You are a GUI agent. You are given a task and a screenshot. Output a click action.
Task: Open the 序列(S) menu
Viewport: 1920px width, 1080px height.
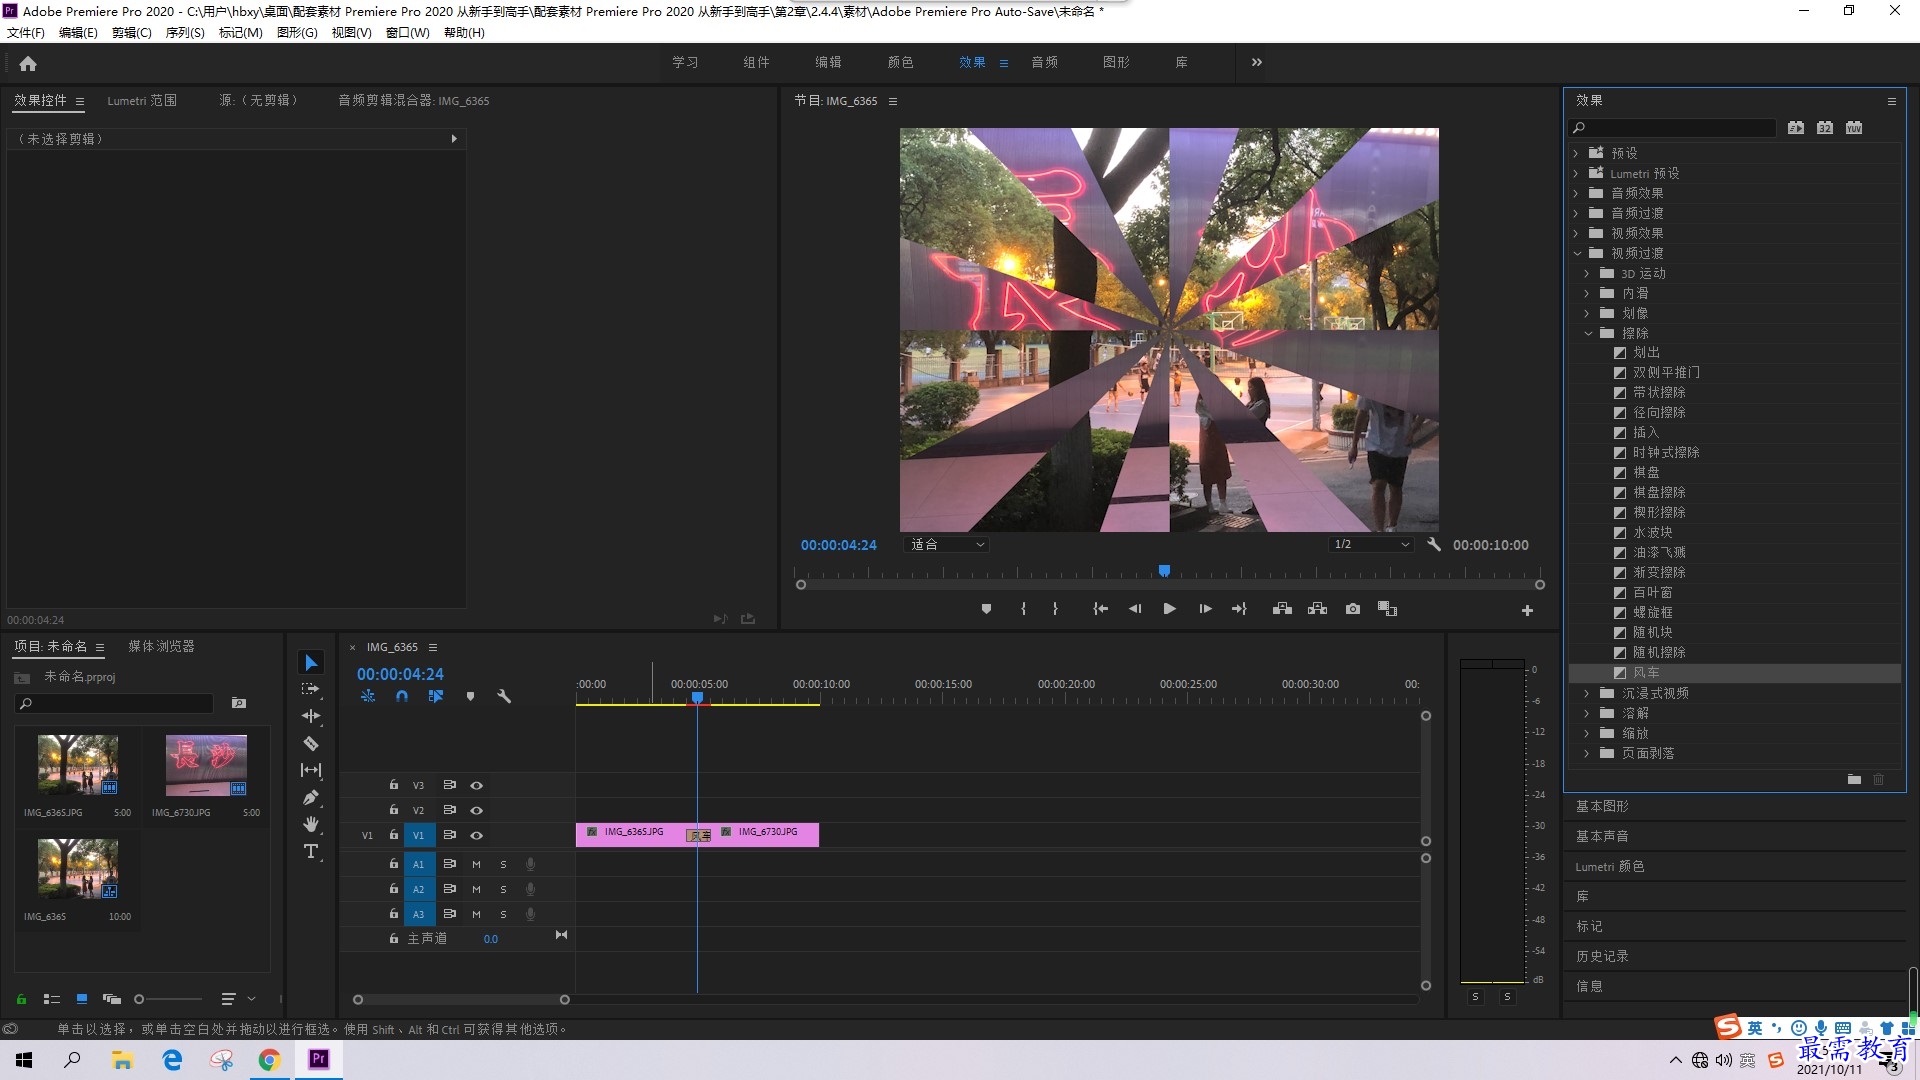point(185,32)
